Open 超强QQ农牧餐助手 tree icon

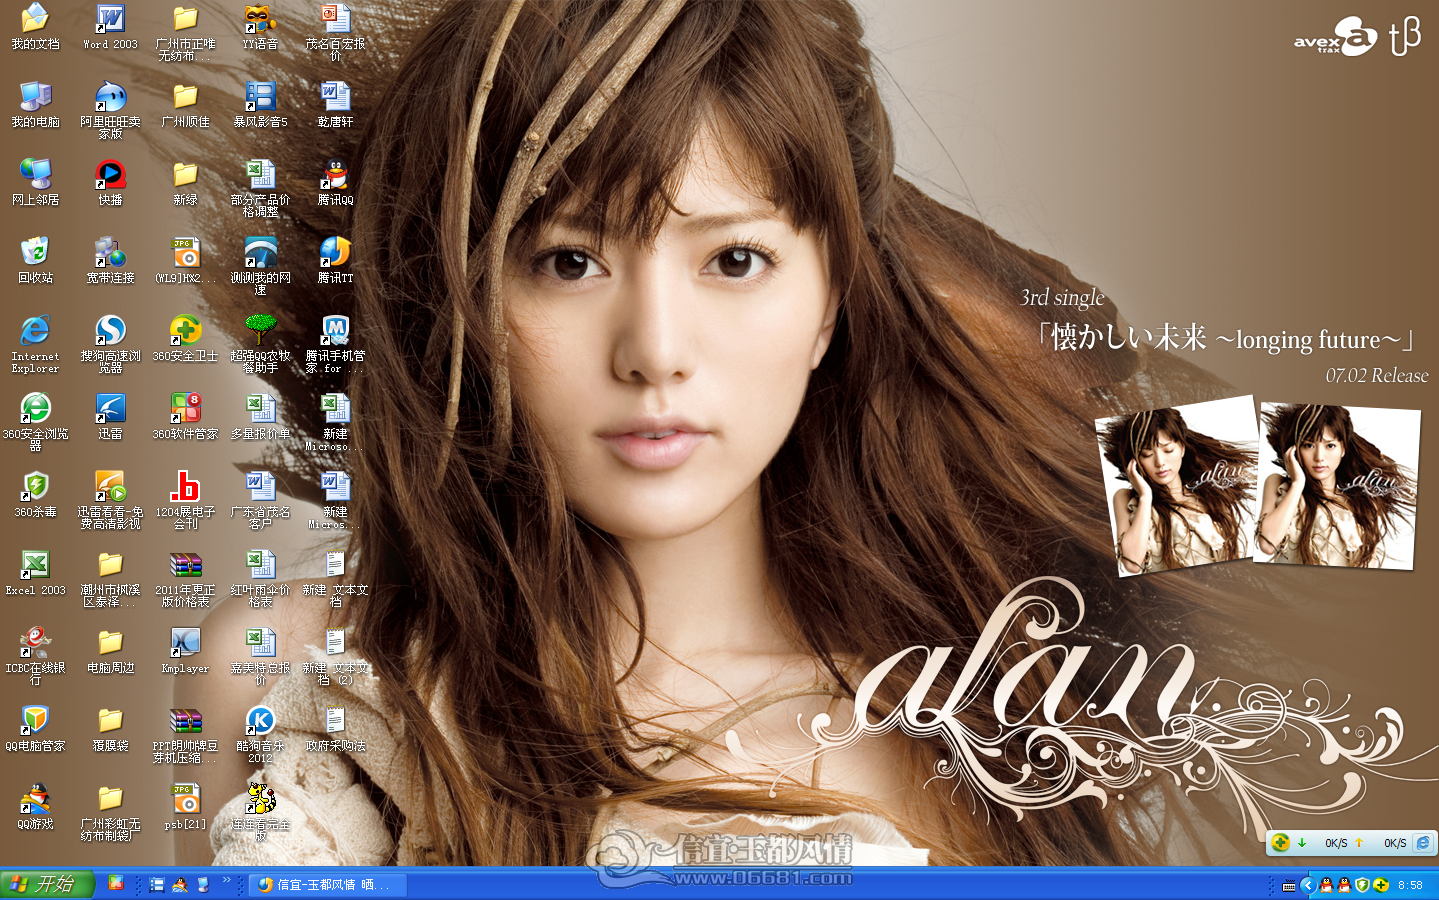[x=260, y=345]
